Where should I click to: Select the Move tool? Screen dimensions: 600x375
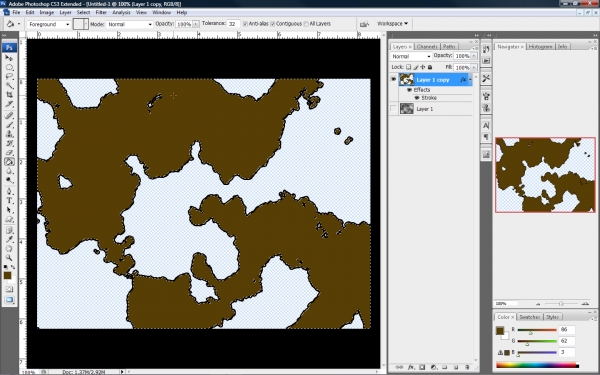pyautogui.click(x=9, y=58)
